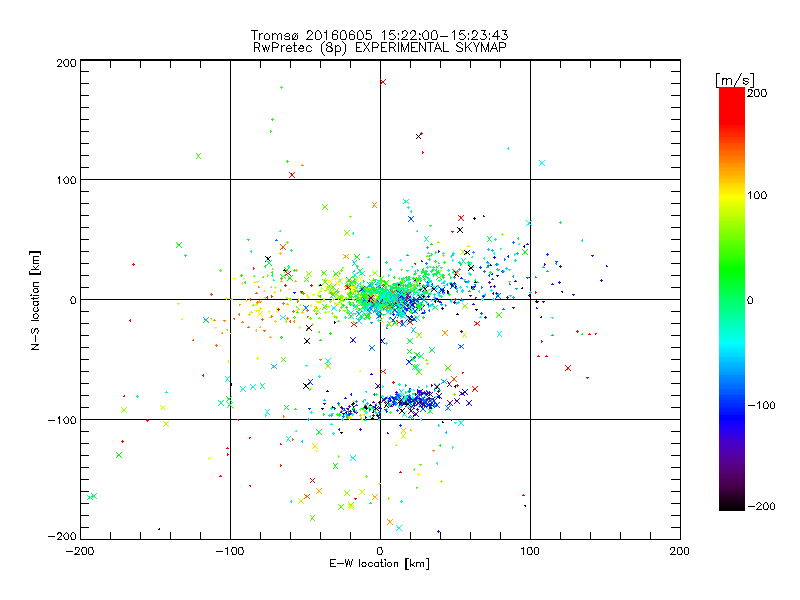Viewport: 800px width, 600px height.
Task: Click the colorbar label '100'
Action: [757, 195]
